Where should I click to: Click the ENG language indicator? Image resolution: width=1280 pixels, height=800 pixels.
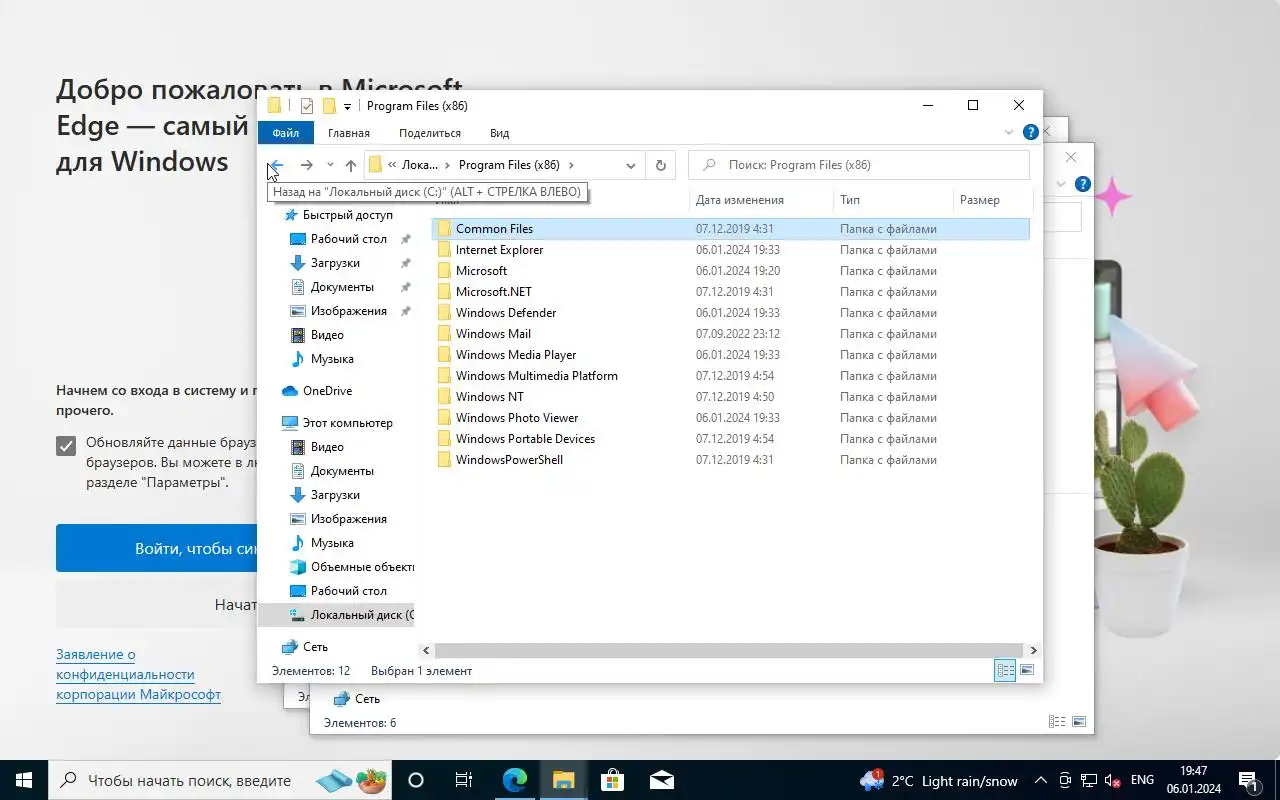click(x=1142, y=780)
